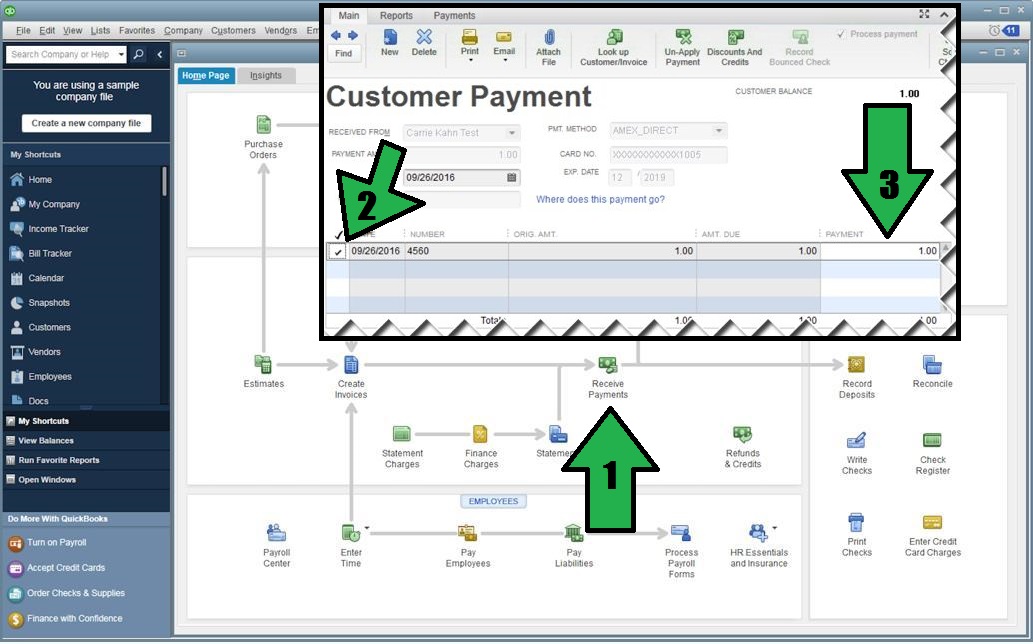1033x644 pixels.
Task: Expand the Pmt. Method dropdown
Action: click(719, 131)
